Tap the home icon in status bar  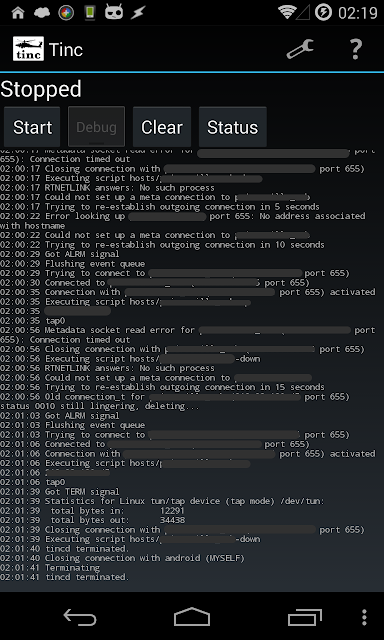(18, 13)
